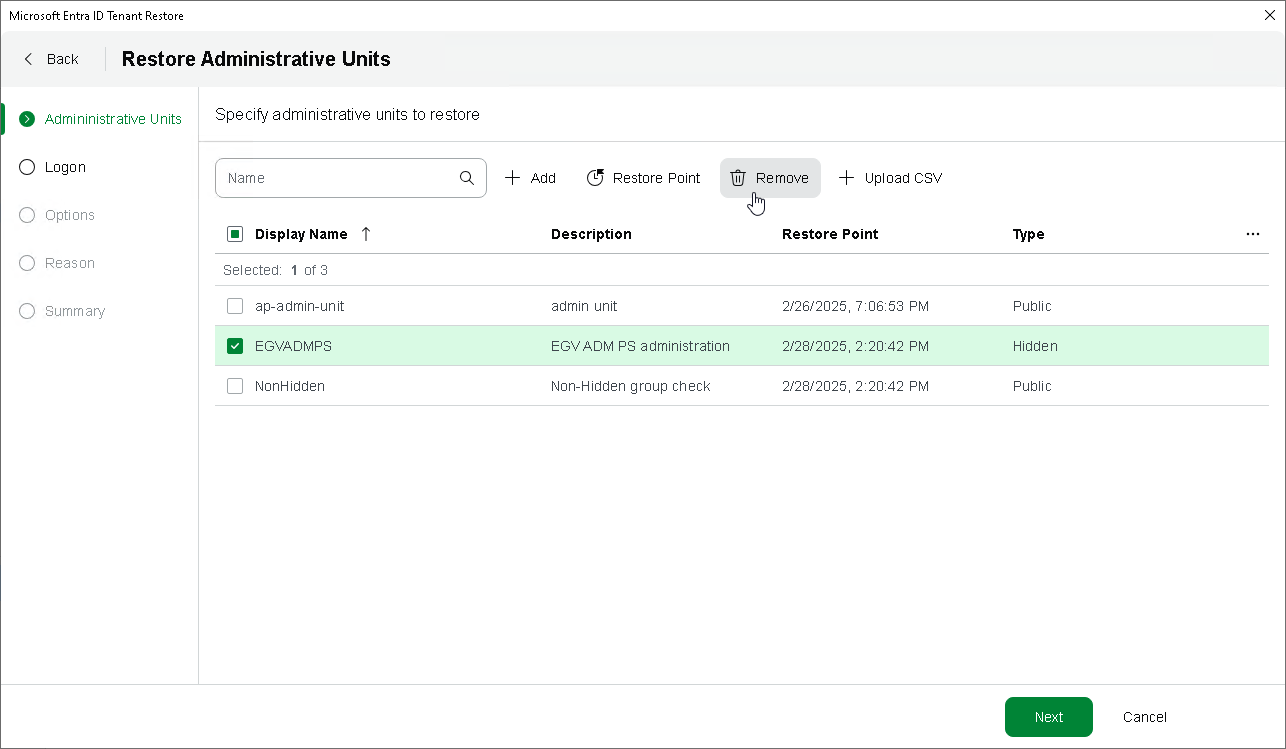This screenshot has width=1286, height=749.
Task: Click the back arrow icon
Action: 29,59
